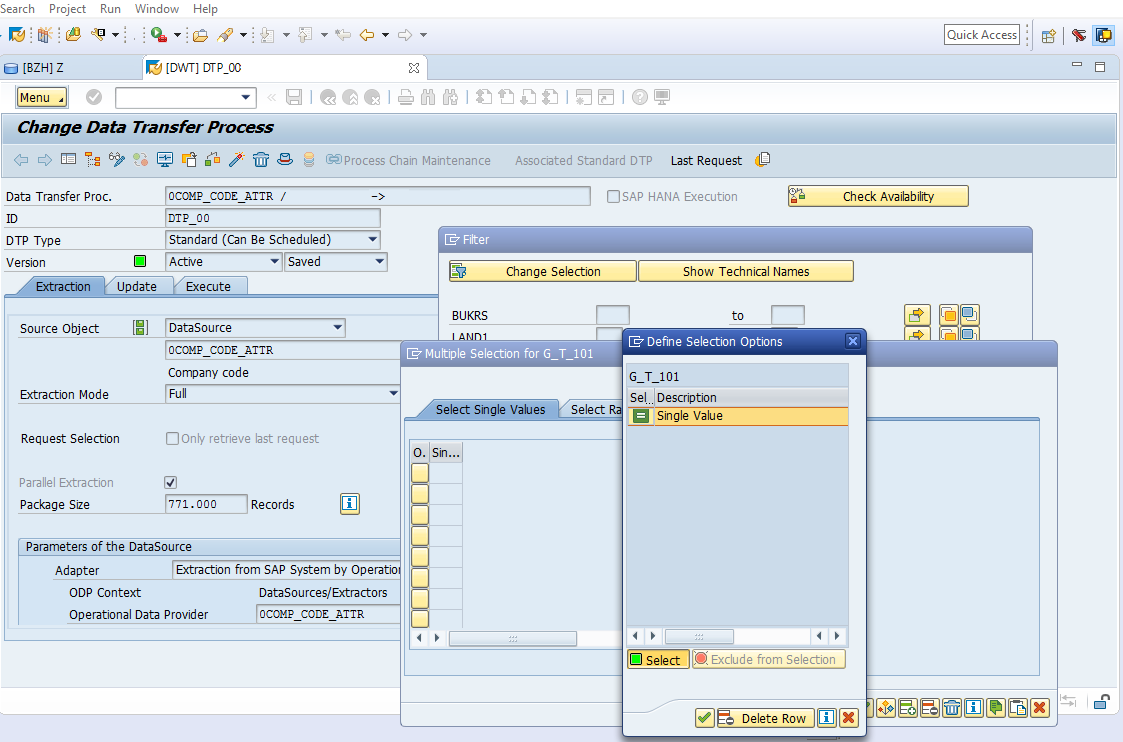Click the insert row icon in Multiple Selection toolbar
The image size is (1123, 742).
coord(908,708)
